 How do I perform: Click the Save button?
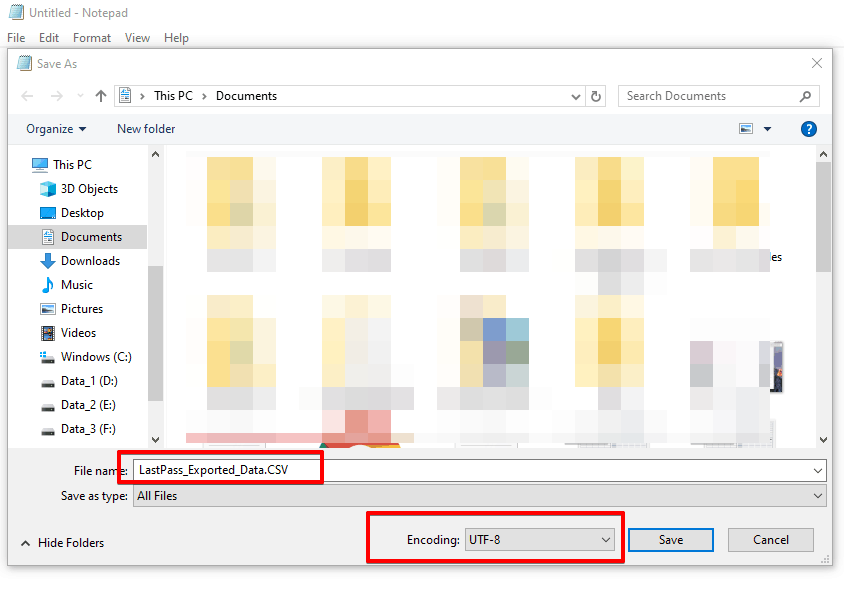671,540
